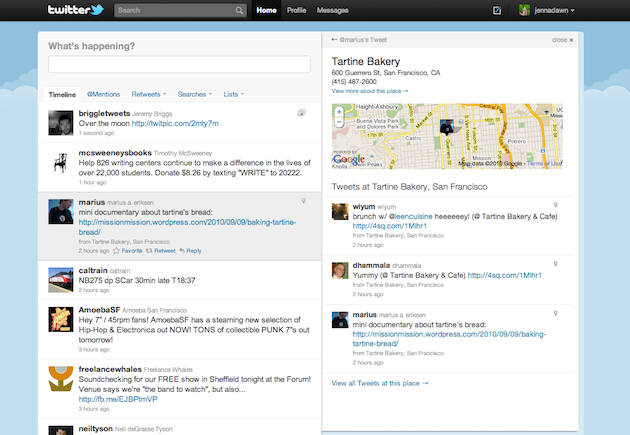
Task: Open the compose new tweet icon
Action: [498, 11]
